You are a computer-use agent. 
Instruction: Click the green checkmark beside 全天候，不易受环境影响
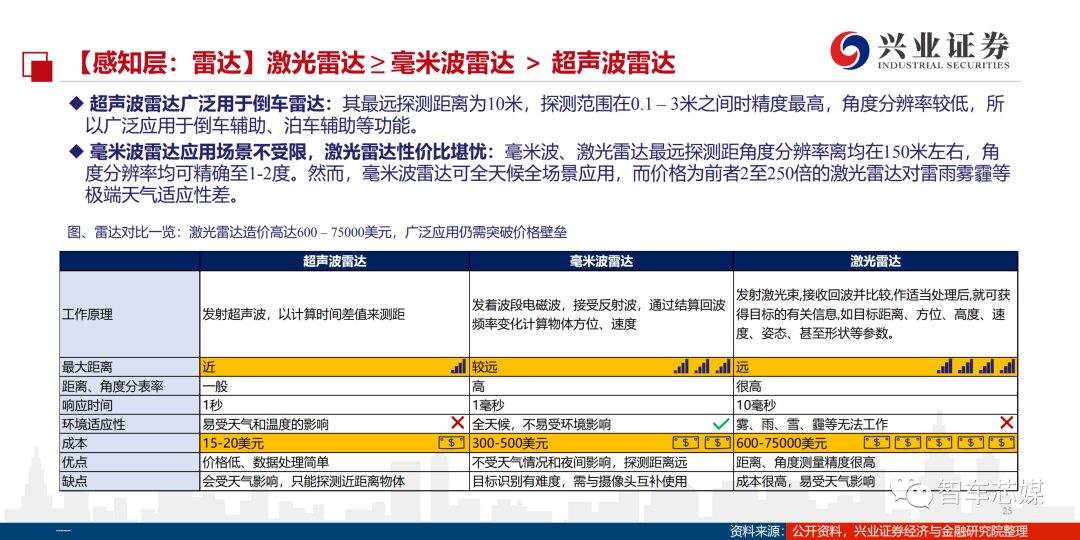pyautogui.click(x=720, y=424)
